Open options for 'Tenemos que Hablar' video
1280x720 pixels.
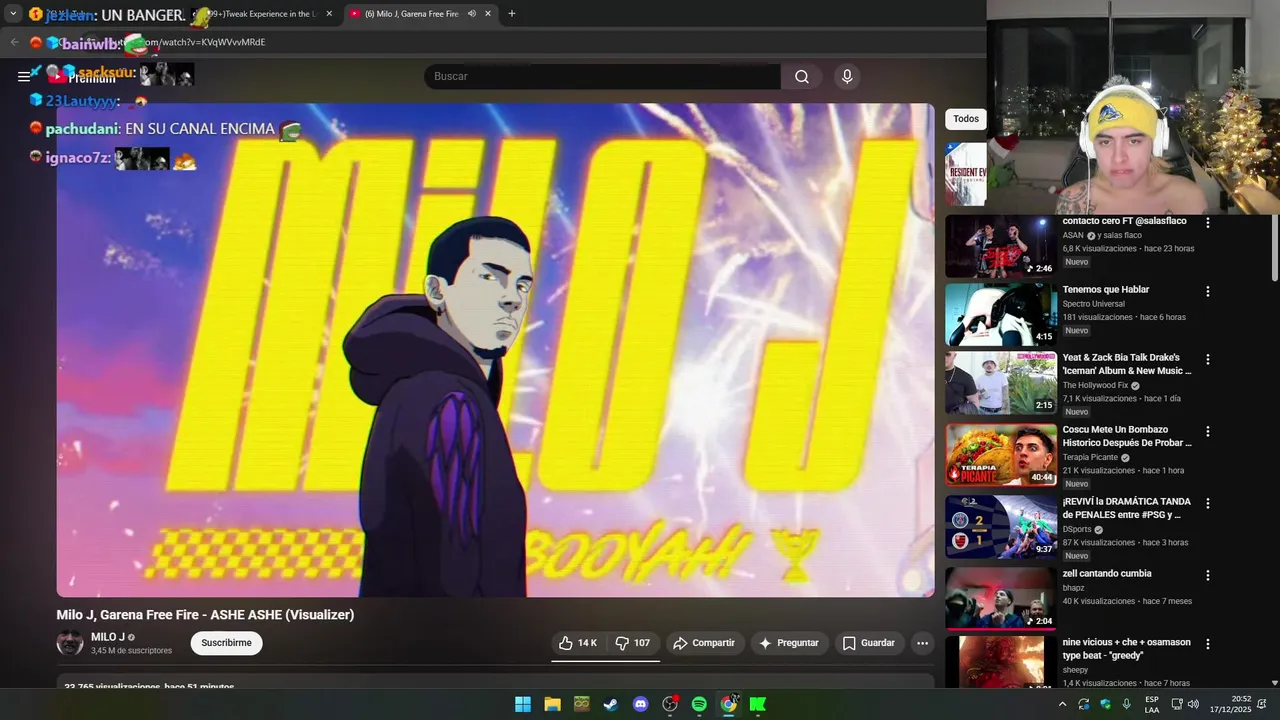tap(1208, 291)
